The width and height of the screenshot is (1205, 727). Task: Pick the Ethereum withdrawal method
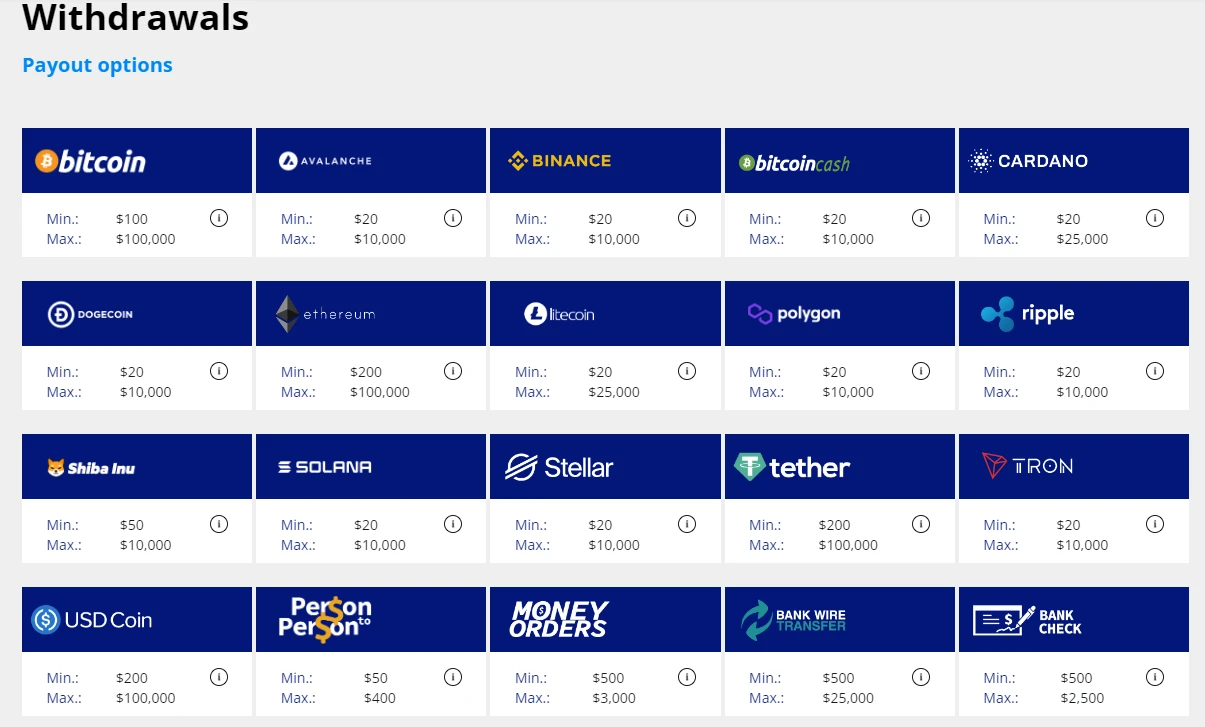pos(370,313)
